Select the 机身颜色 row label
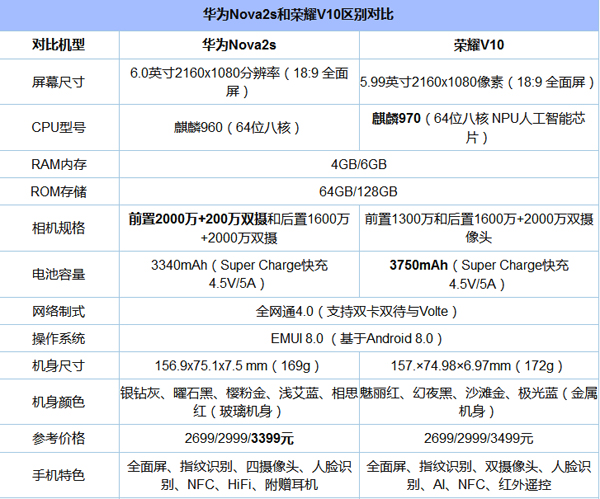 point(58,402)
